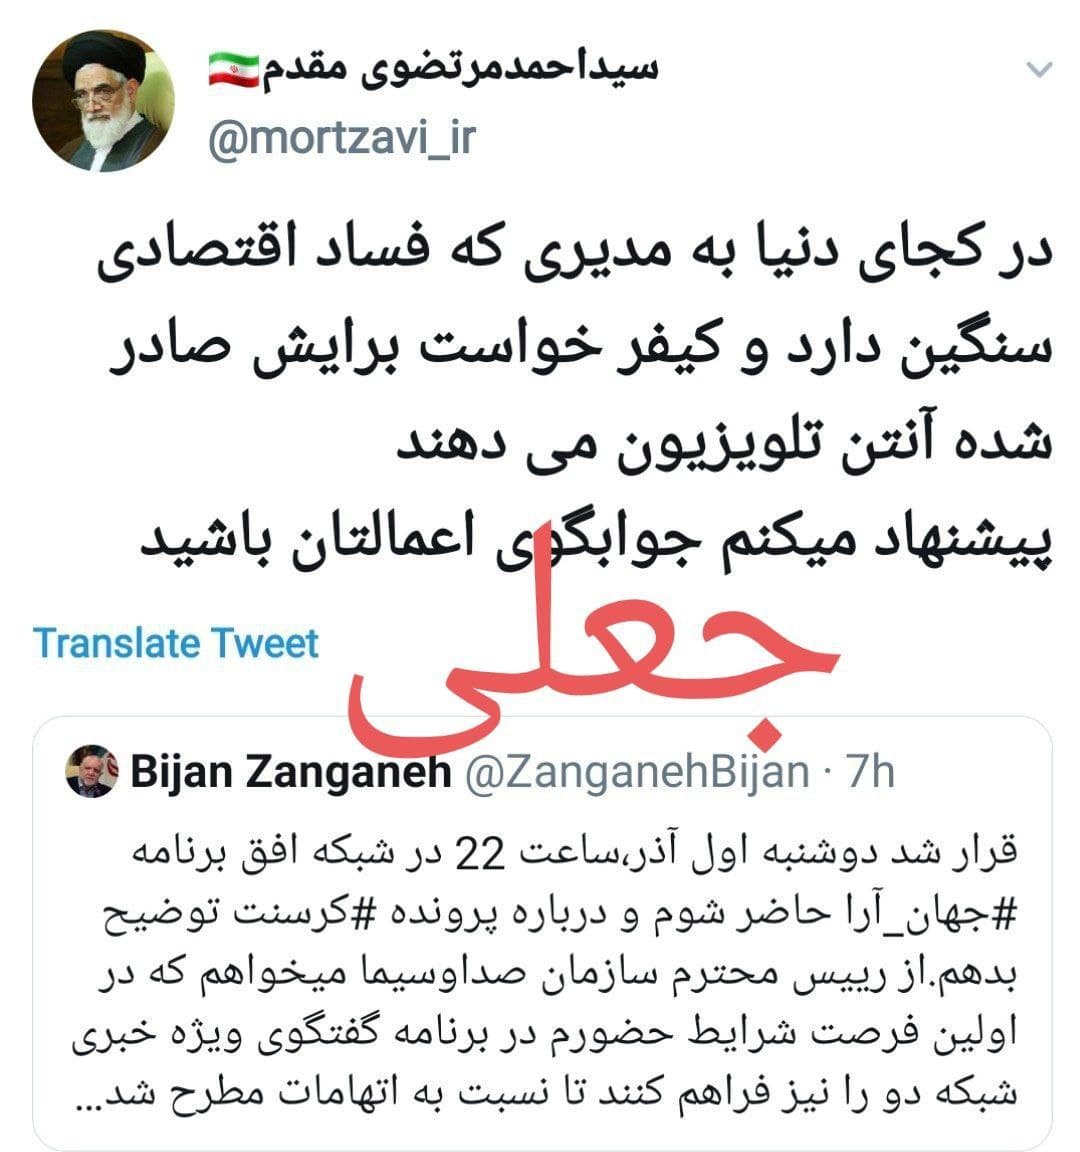Open the @ZanganehBijan handle

637,772
